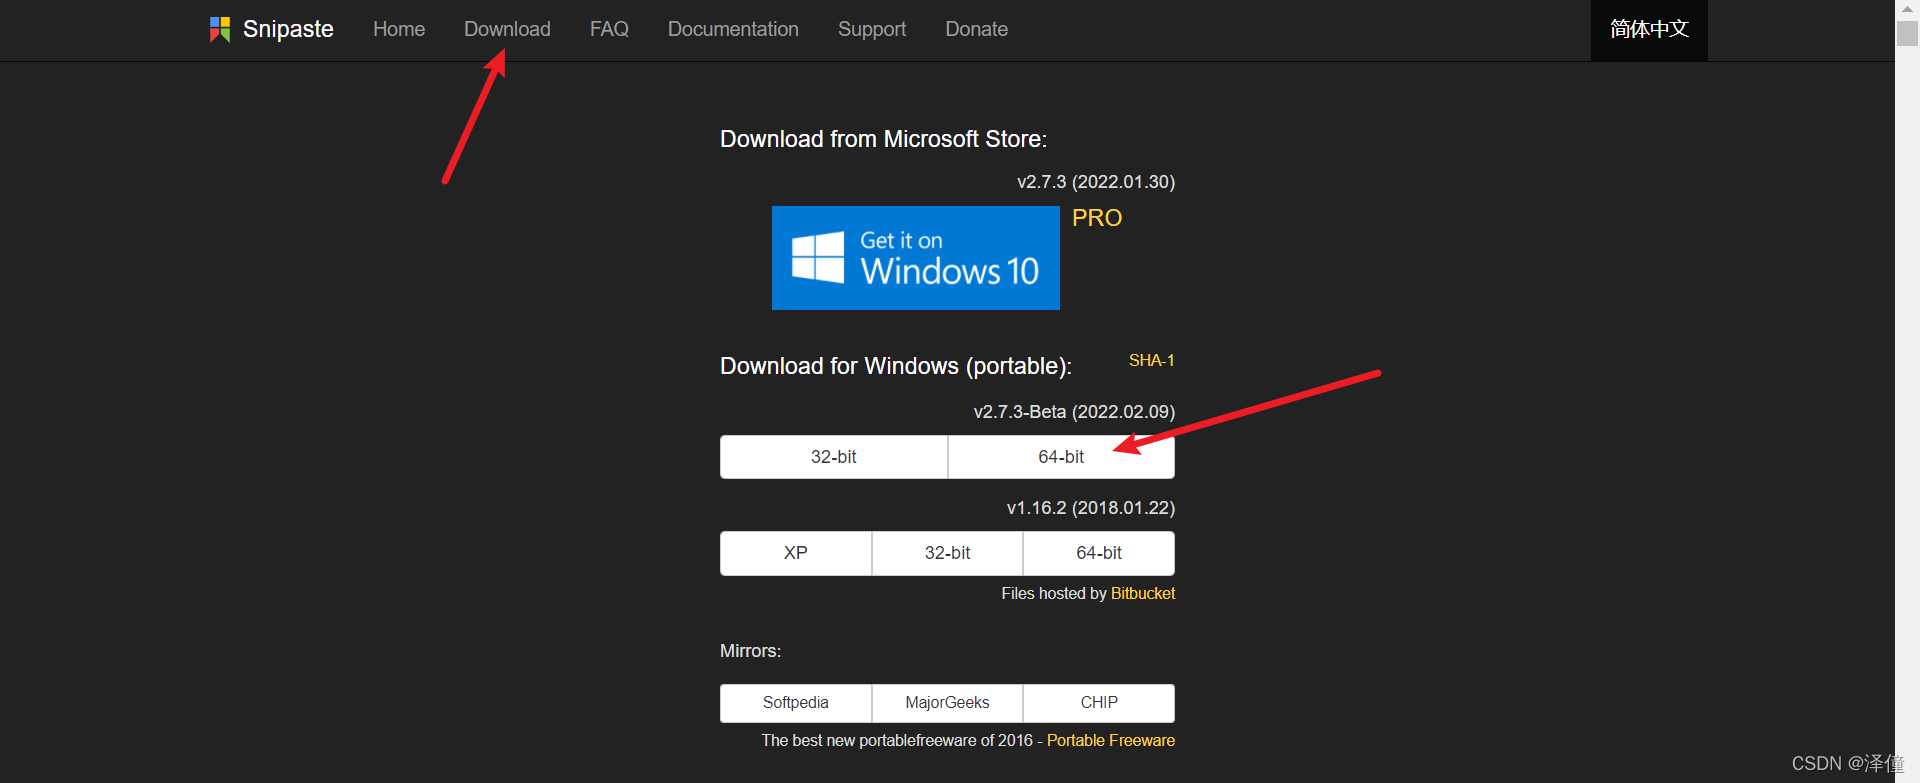This screenshot has width=1920, height=783.
Task: Open the Support page
Action: point(872,29)
